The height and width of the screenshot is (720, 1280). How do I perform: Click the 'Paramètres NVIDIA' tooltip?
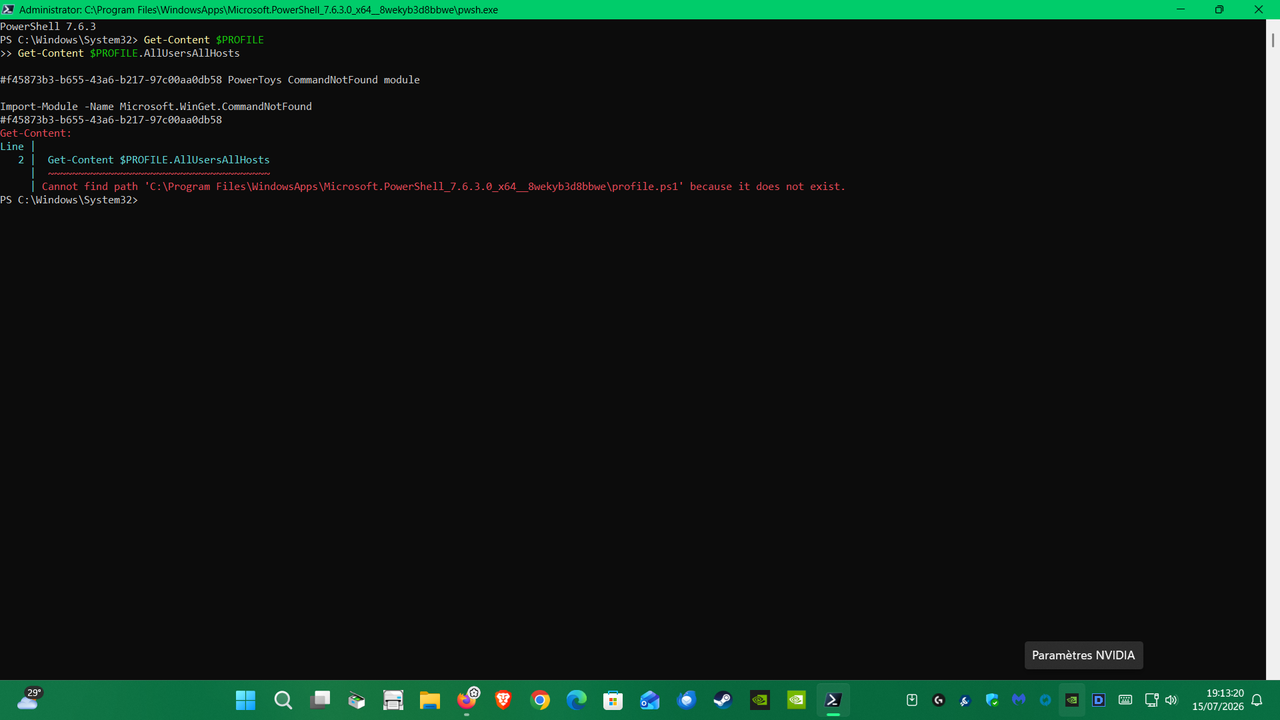[x=1084, y=655]
